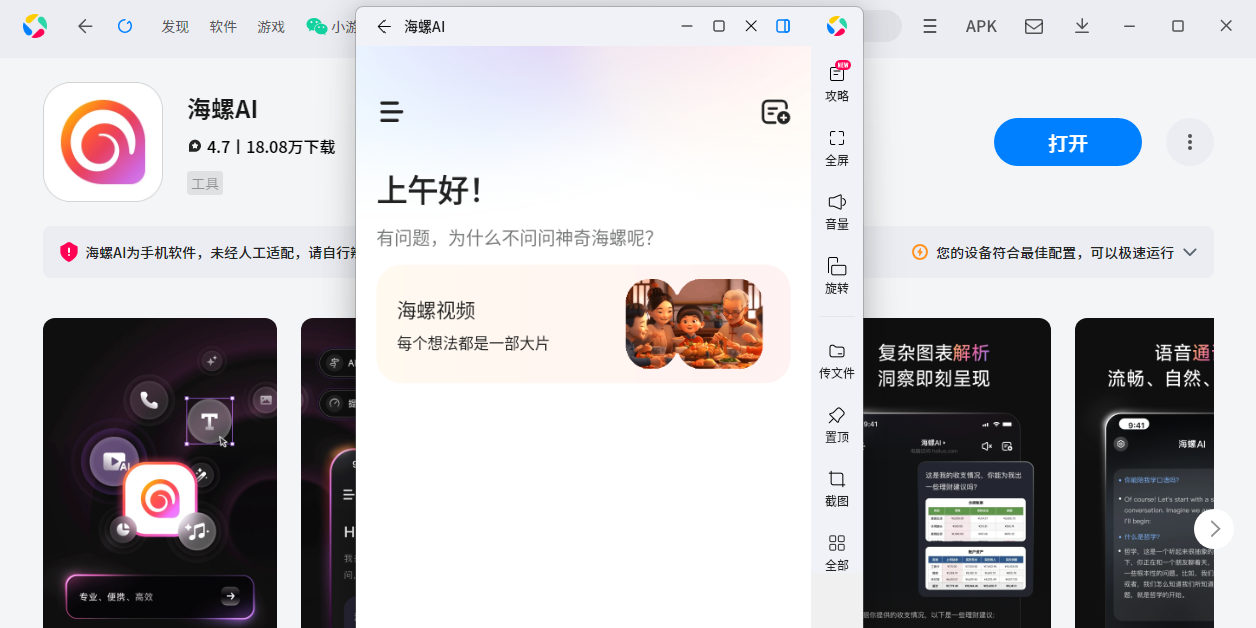Toggle the sidebar panel icon in 海螺AI title bar
1256x628 pixels.
[x=783, y=26]
